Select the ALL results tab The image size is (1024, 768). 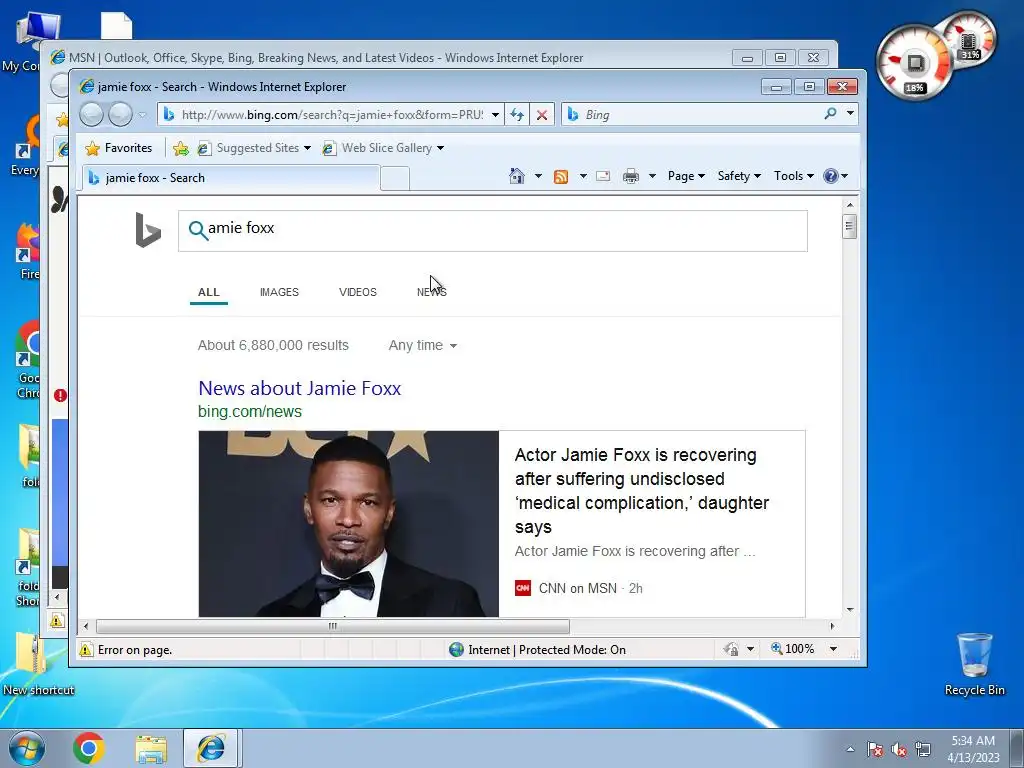(209, 292)
